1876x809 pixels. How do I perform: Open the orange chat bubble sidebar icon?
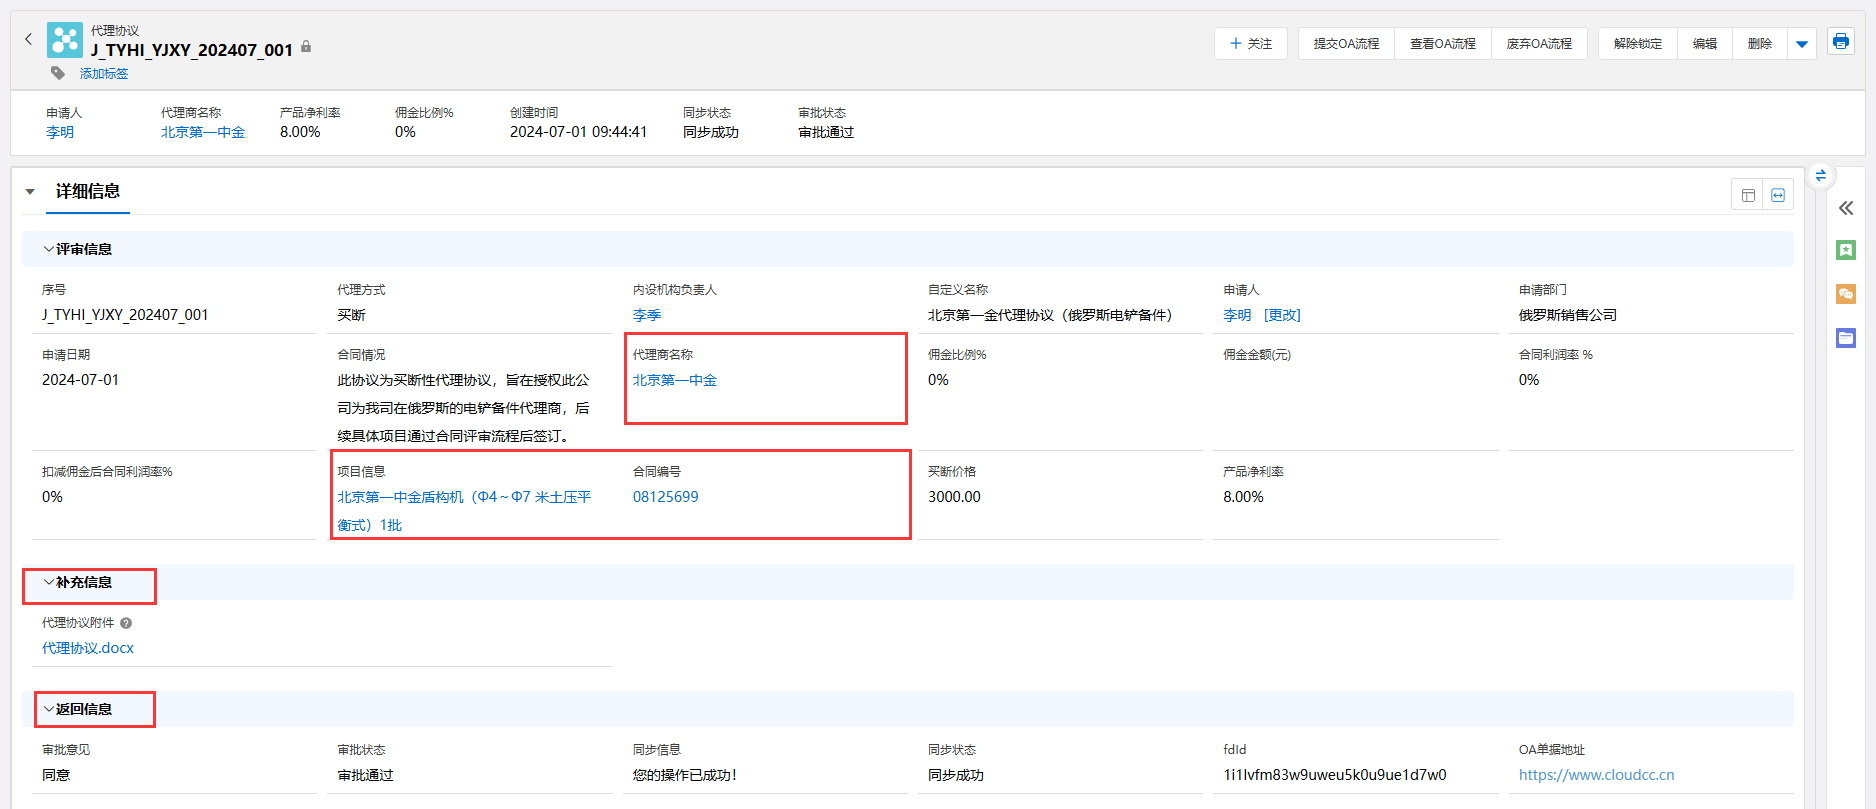1846,294
